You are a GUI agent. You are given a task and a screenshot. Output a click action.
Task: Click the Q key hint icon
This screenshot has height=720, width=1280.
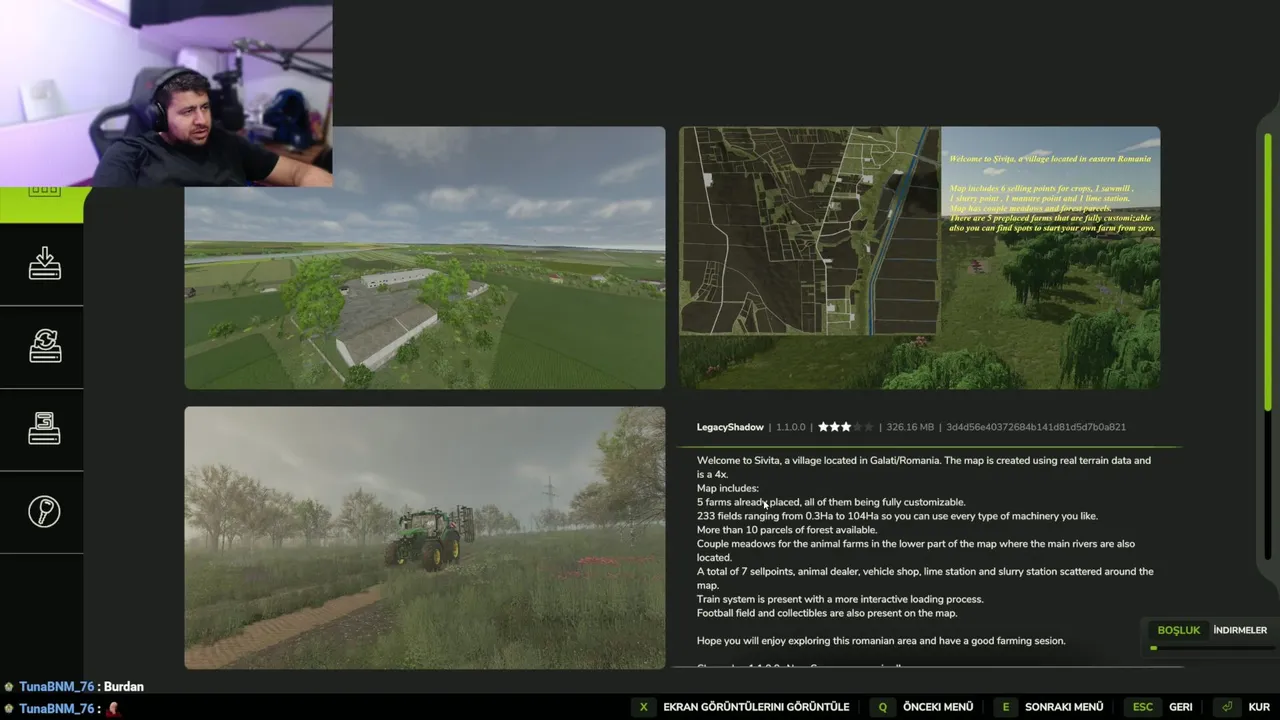coord(882,707)
